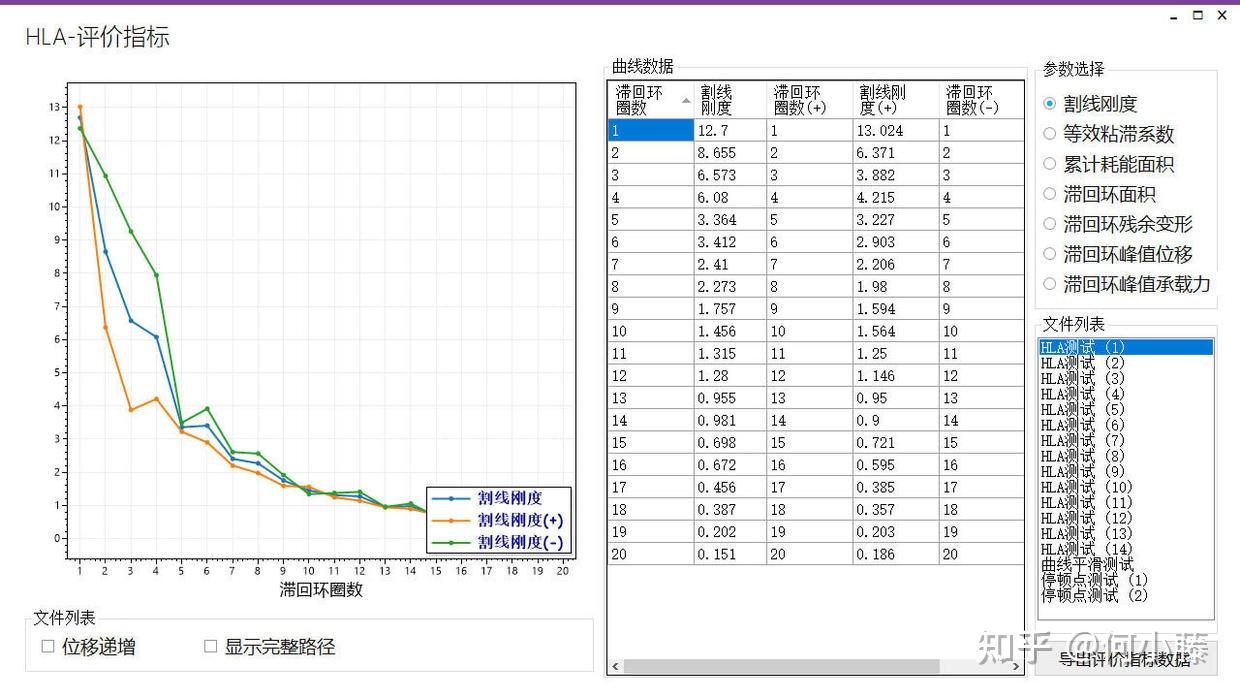Click table cell with value 3.364
This screenshot has height=698, width=1240.
click(x=730, y=220)
